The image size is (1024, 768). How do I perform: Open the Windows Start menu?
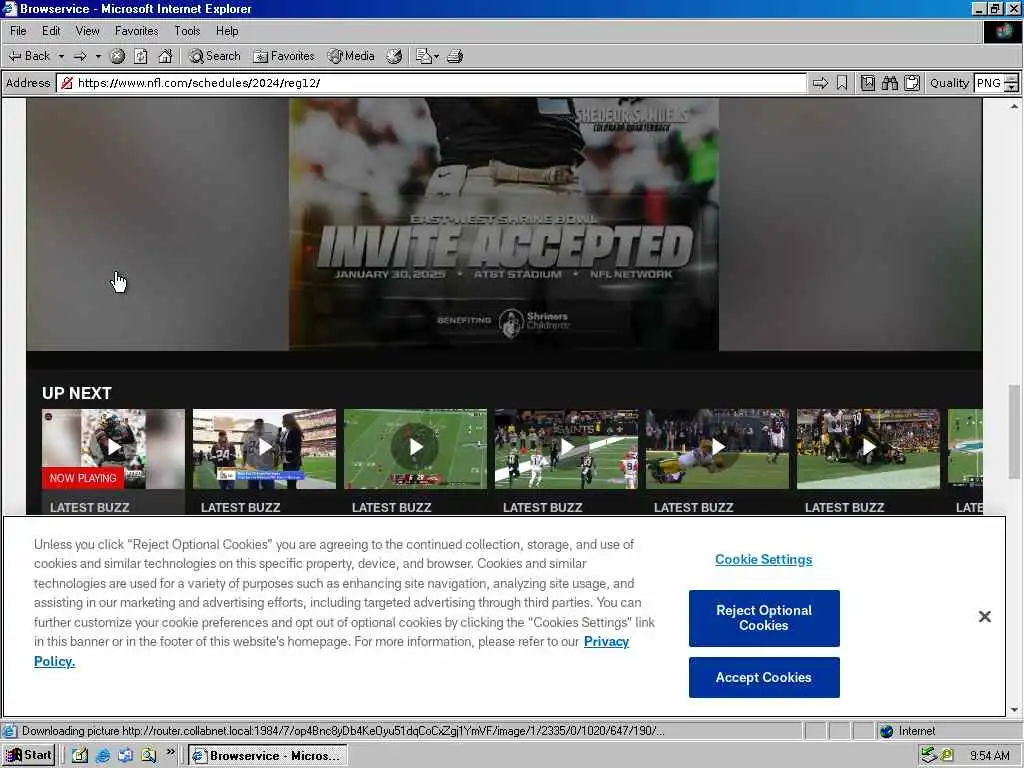click(x=29, y=756)
